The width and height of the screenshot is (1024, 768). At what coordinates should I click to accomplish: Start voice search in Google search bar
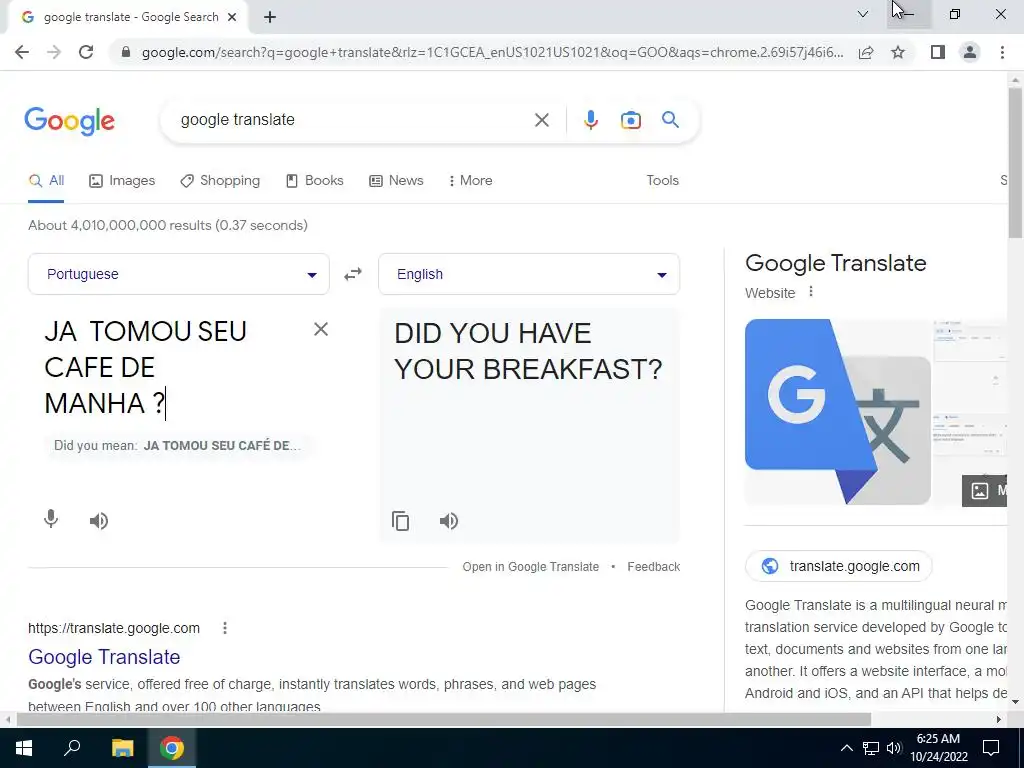click(x=590, y=120)
